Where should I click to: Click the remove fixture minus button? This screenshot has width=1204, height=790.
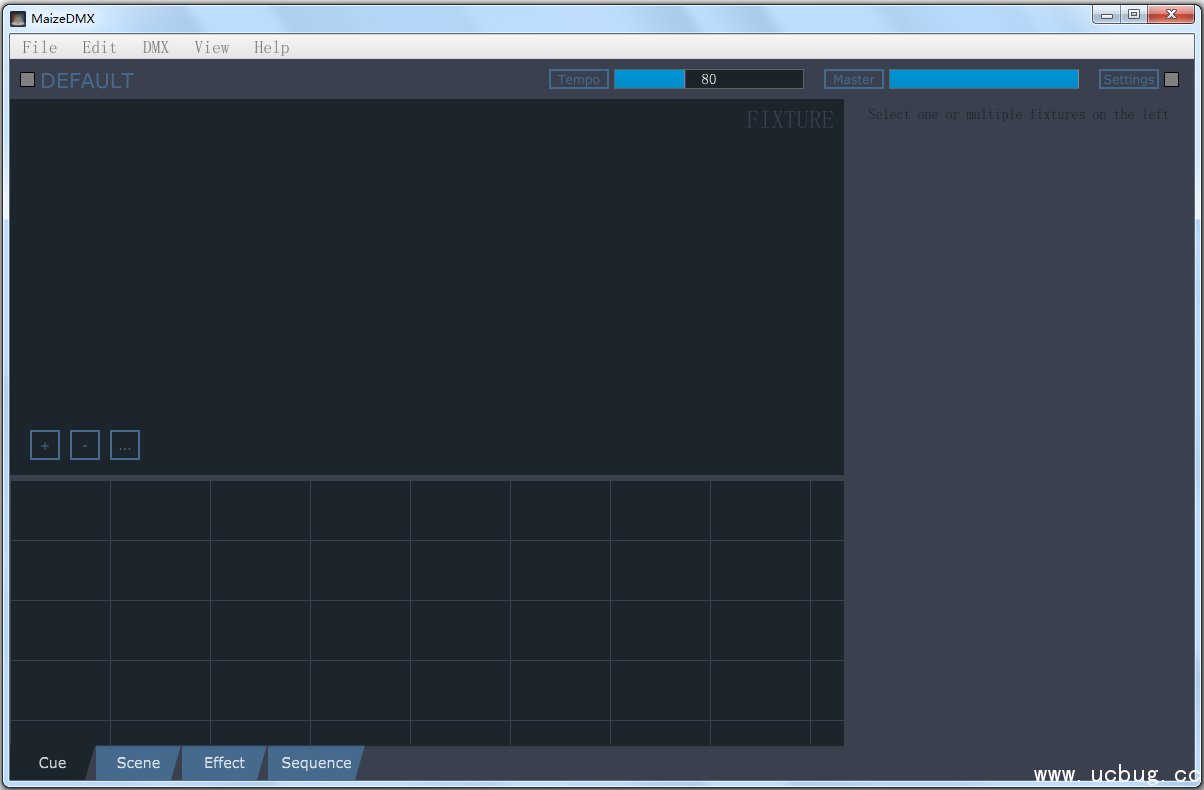pyautogui.click(x=85, y=445)
